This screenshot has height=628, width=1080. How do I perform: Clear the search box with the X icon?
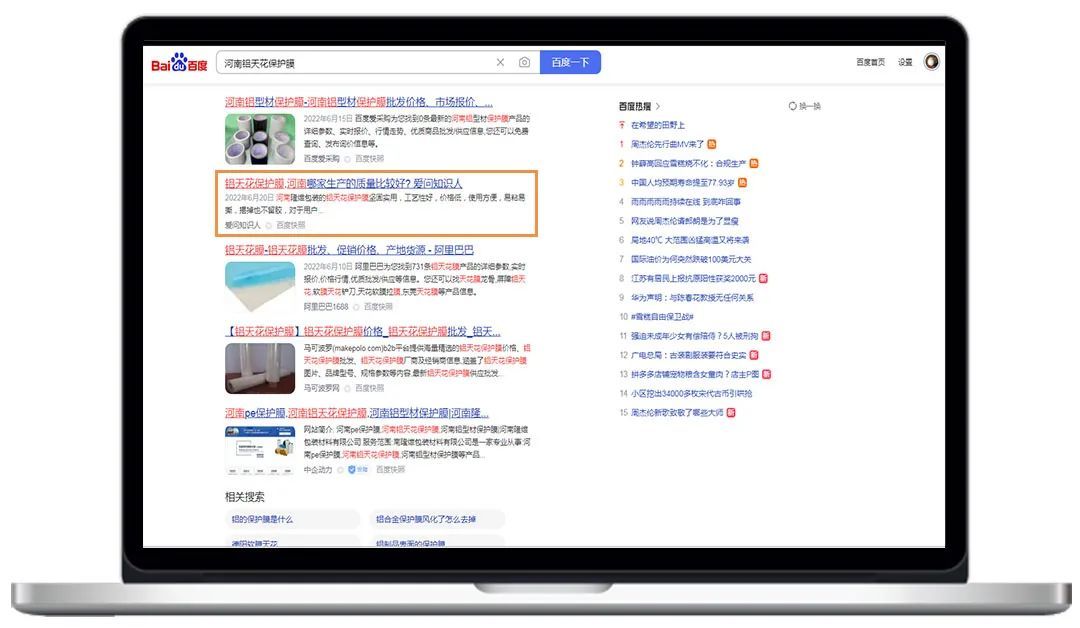pyautogui.click(x=500, y=63)
